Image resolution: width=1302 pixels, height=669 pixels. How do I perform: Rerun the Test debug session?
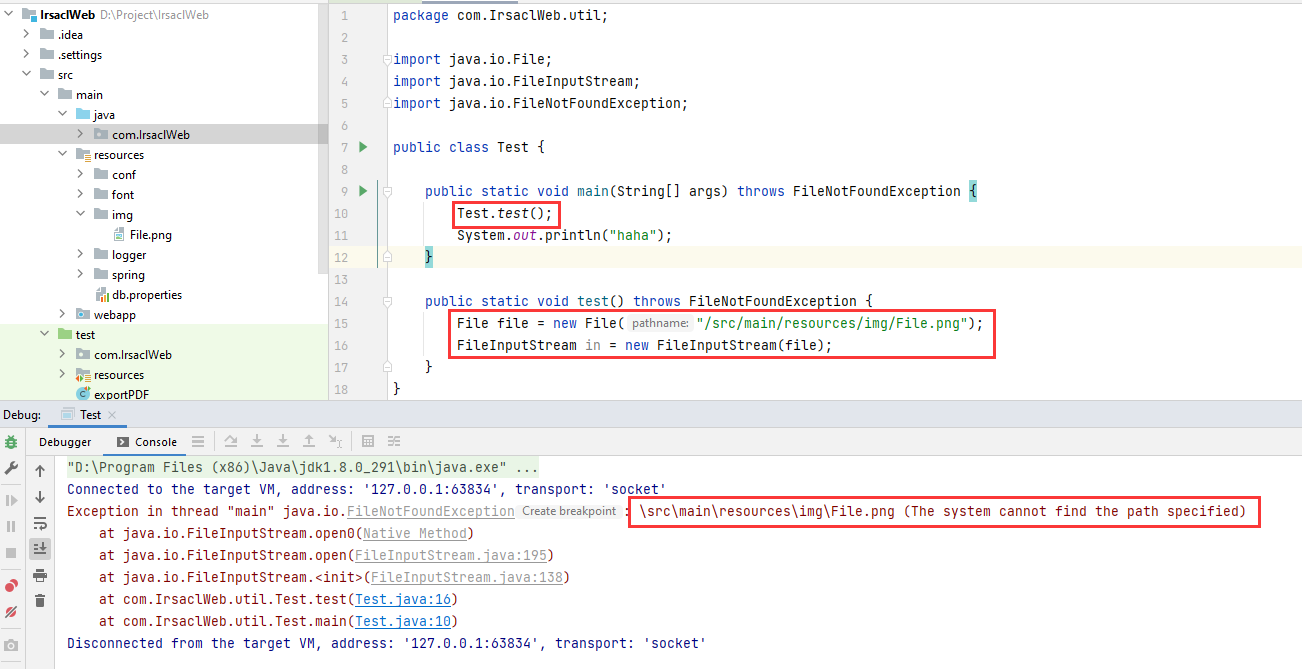pyautogui.click(x=9, y=442)
